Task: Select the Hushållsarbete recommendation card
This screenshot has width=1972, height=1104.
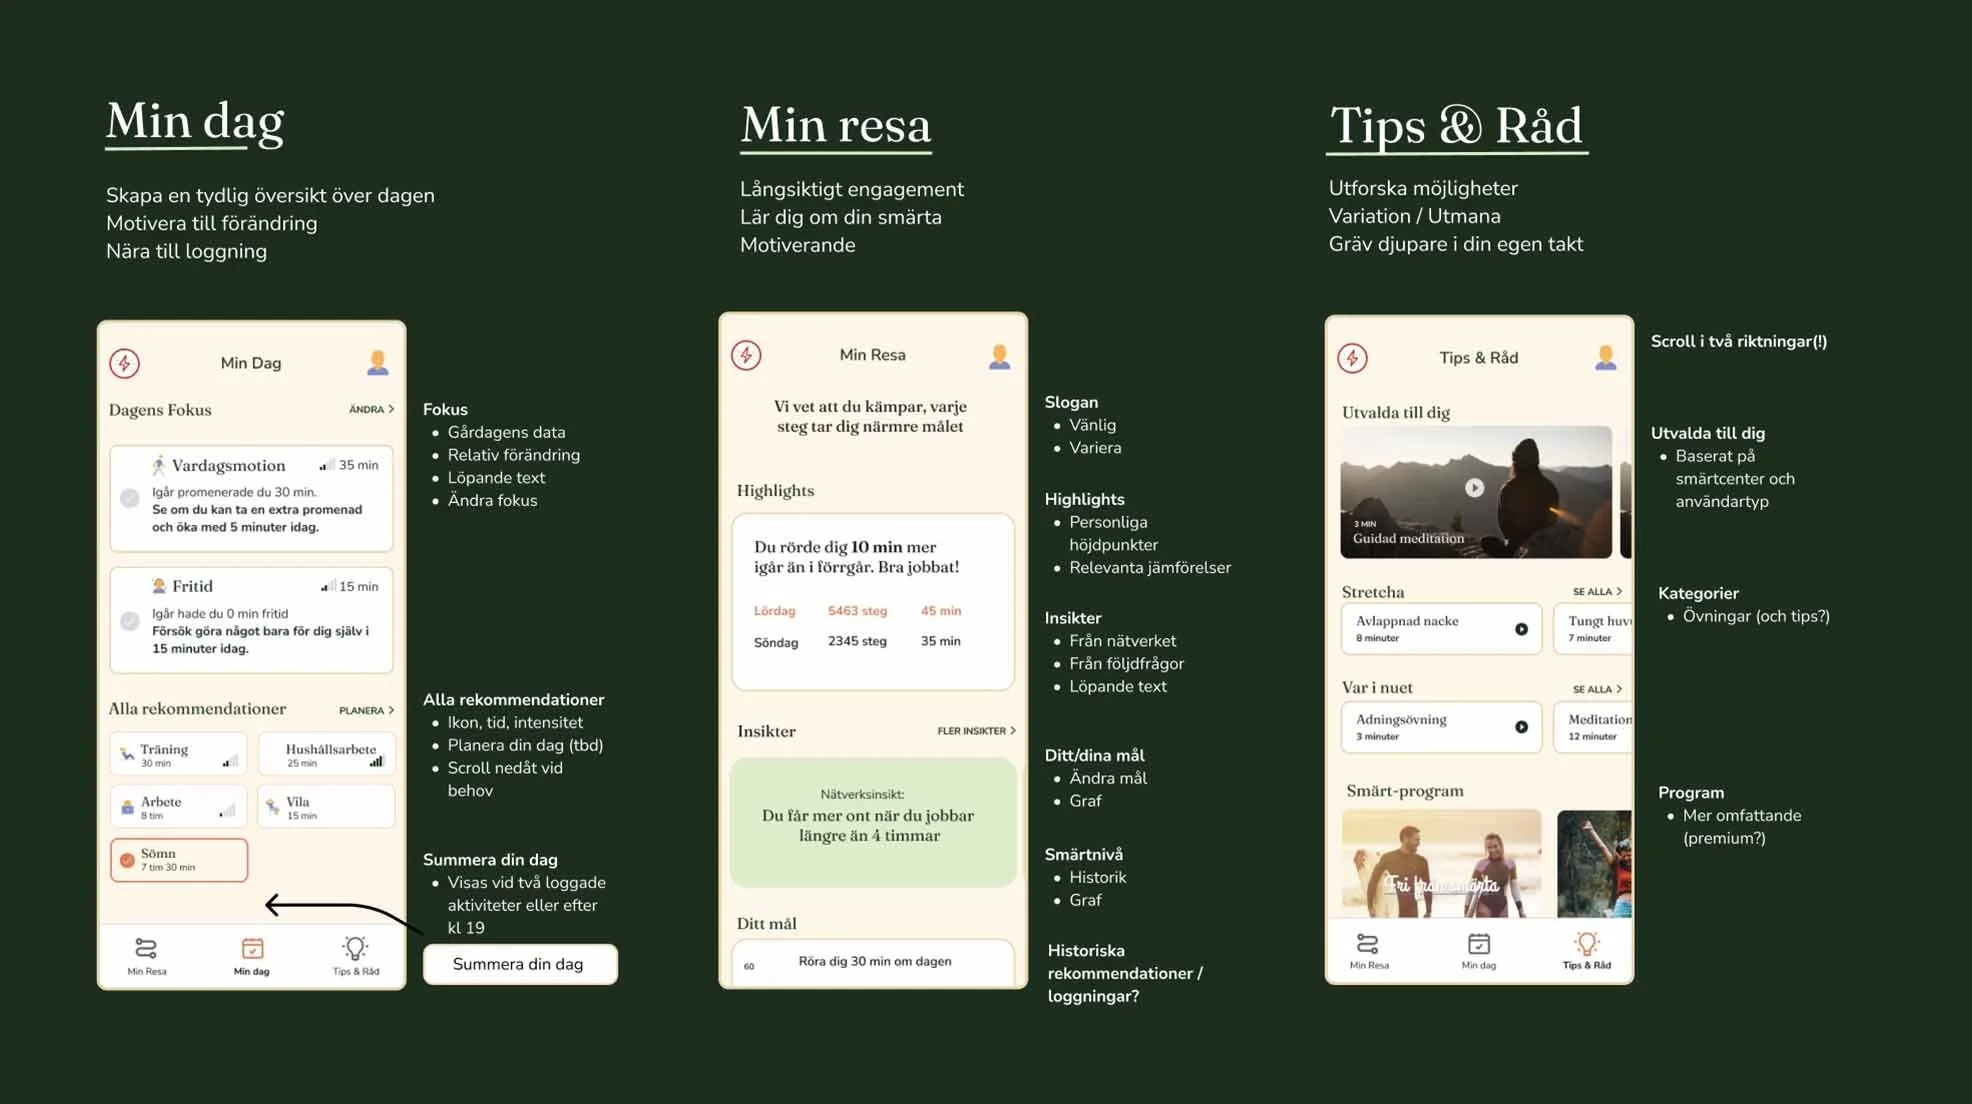Action: (x=327, y=755)
